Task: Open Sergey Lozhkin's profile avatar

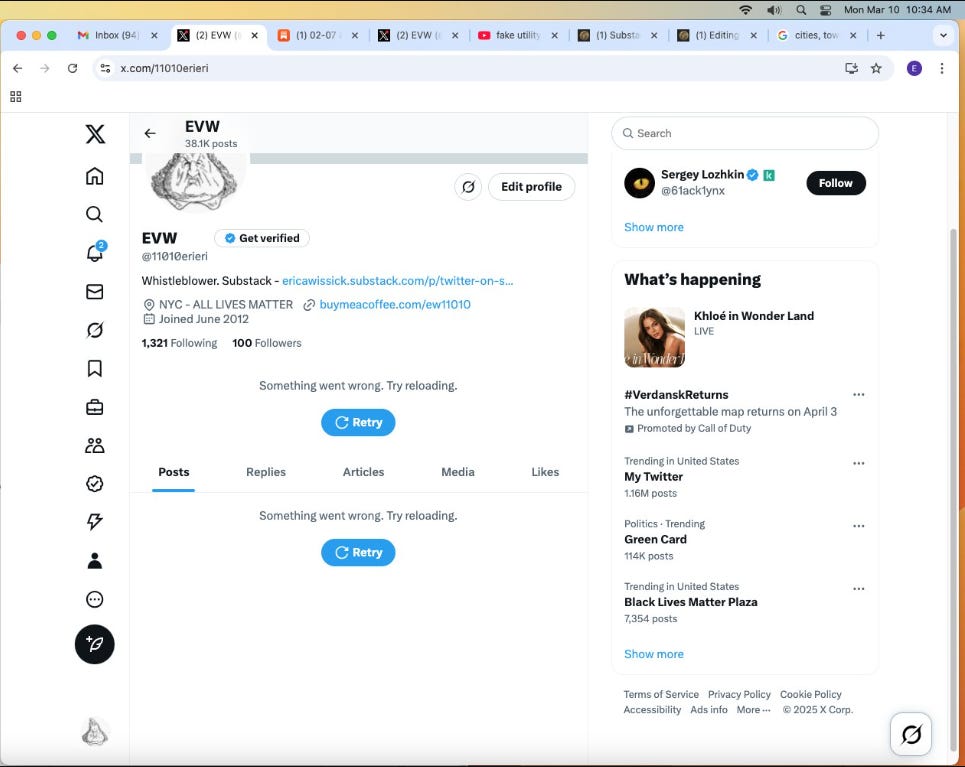Action: (639, 183)
